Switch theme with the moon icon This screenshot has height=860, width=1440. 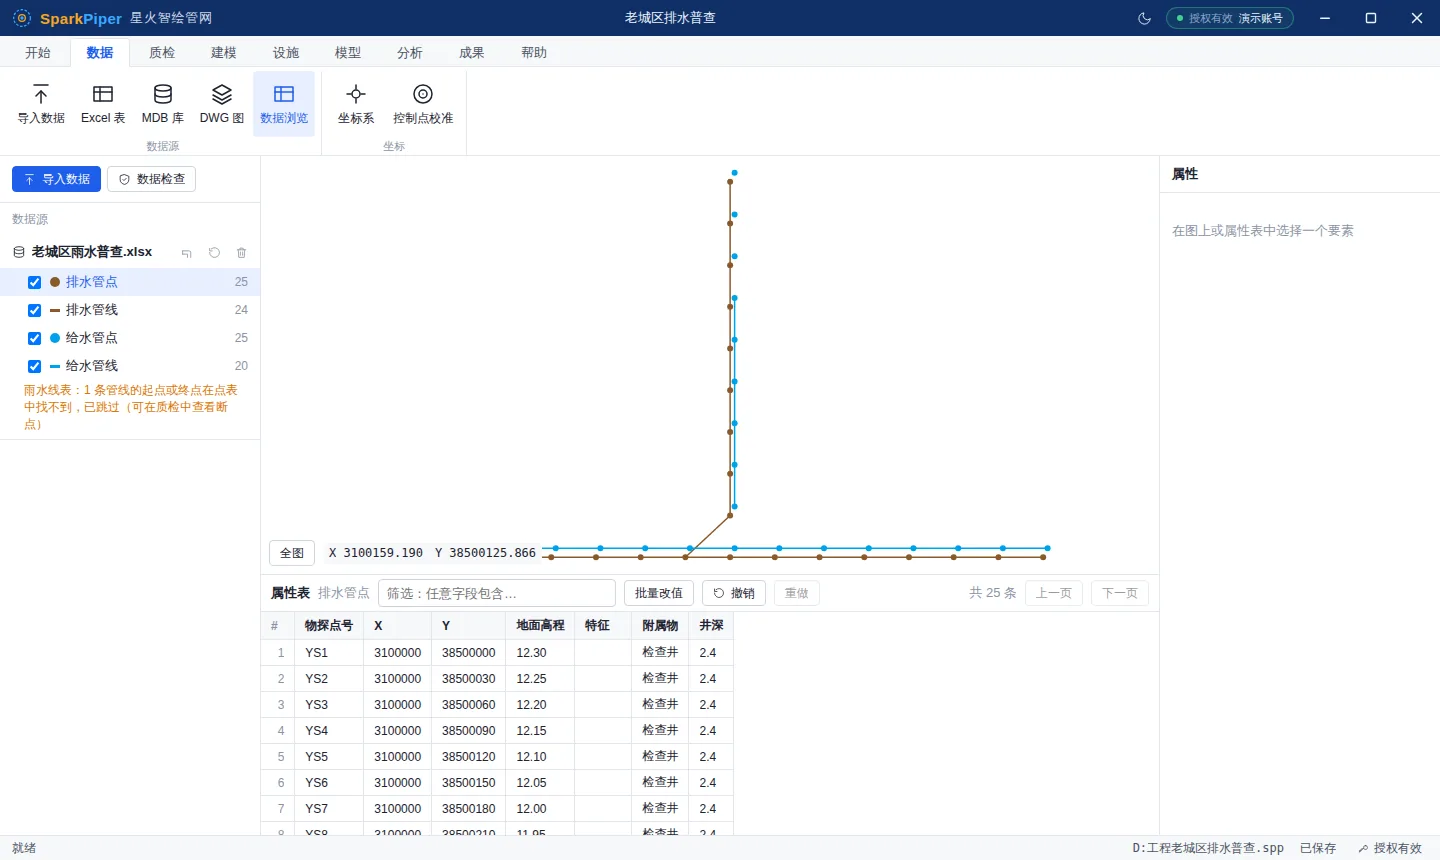1145,18
